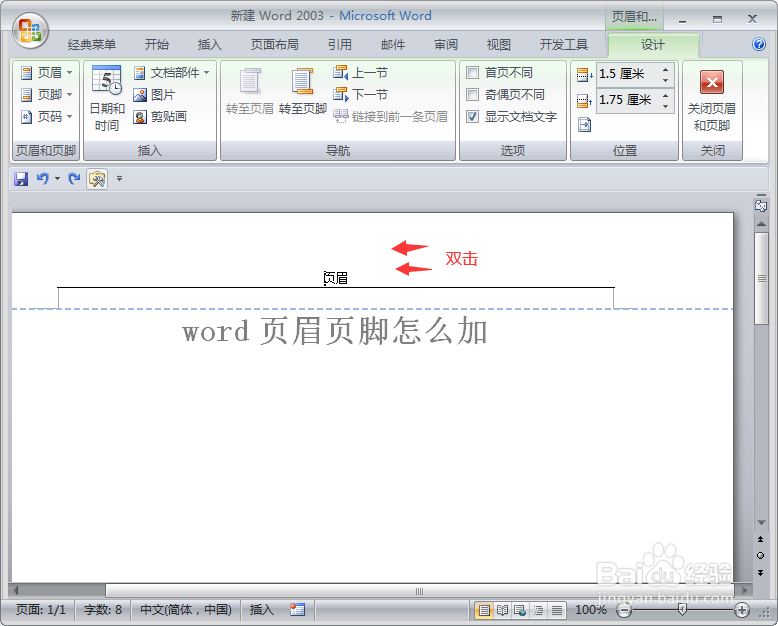Click macro recording icon in status bar
The image size is (778, 626).
tap(297, 610)
